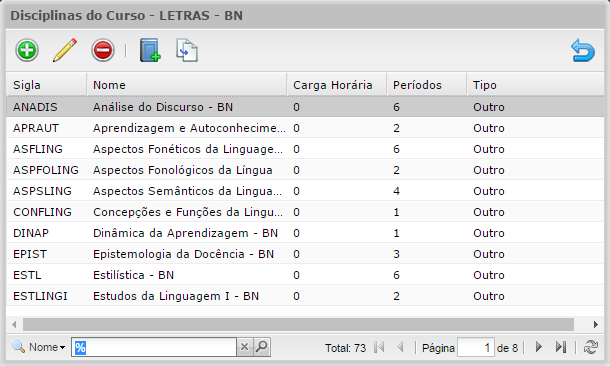Click the blue return arrow icon
Viewport: 610px width, 366px height.
coord(583,50)
